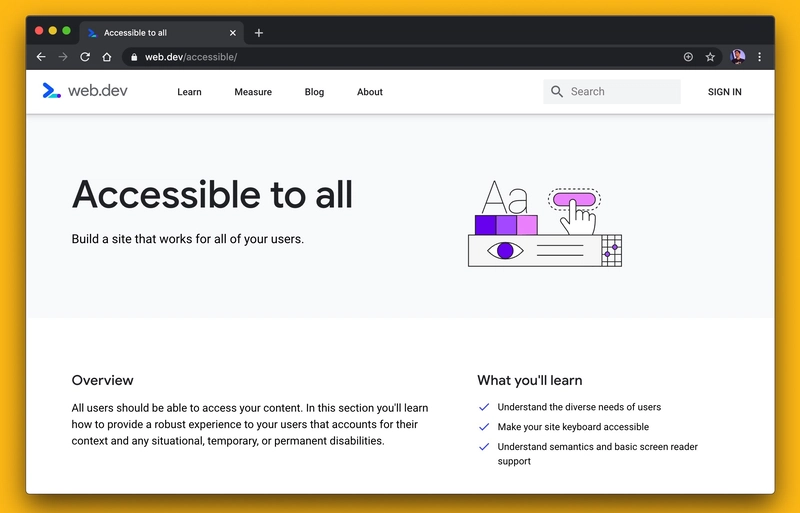Click the red close window button
The width and height of the screenshot is (800, 513).
pyautogui.click(x=39, y=31)
